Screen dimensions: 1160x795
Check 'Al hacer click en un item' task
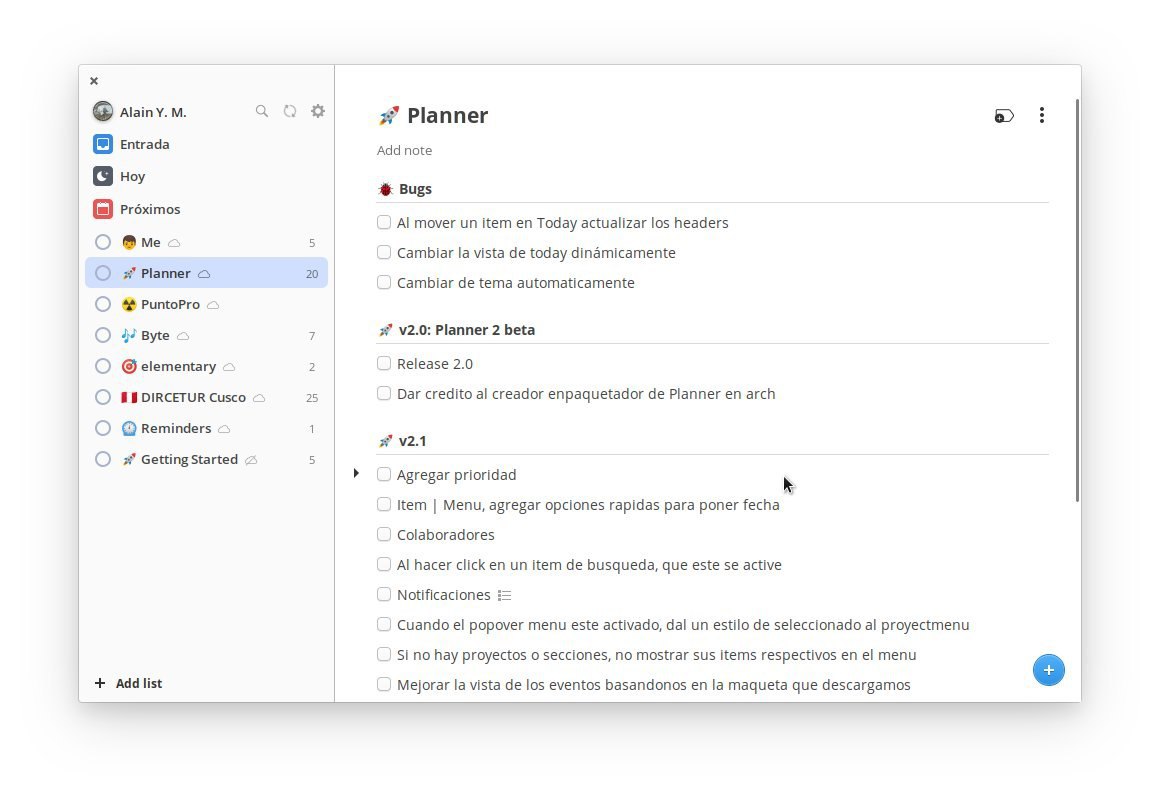pos(383,564)
